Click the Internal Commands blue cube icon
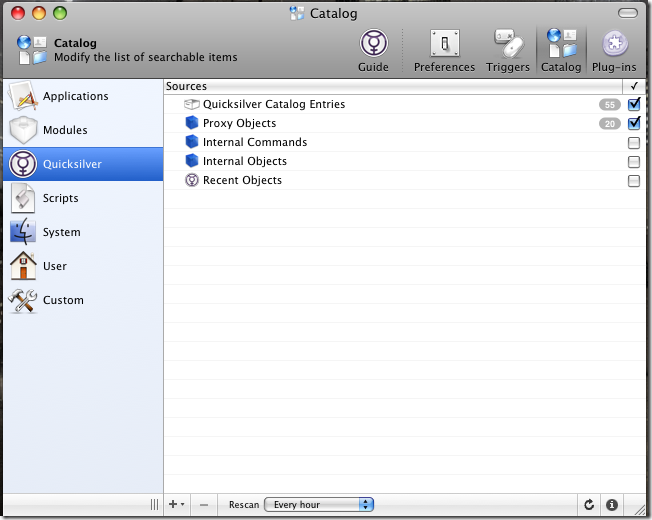This screenshot has height=520, width=652. pyautogui.click(x=192, y=142)
